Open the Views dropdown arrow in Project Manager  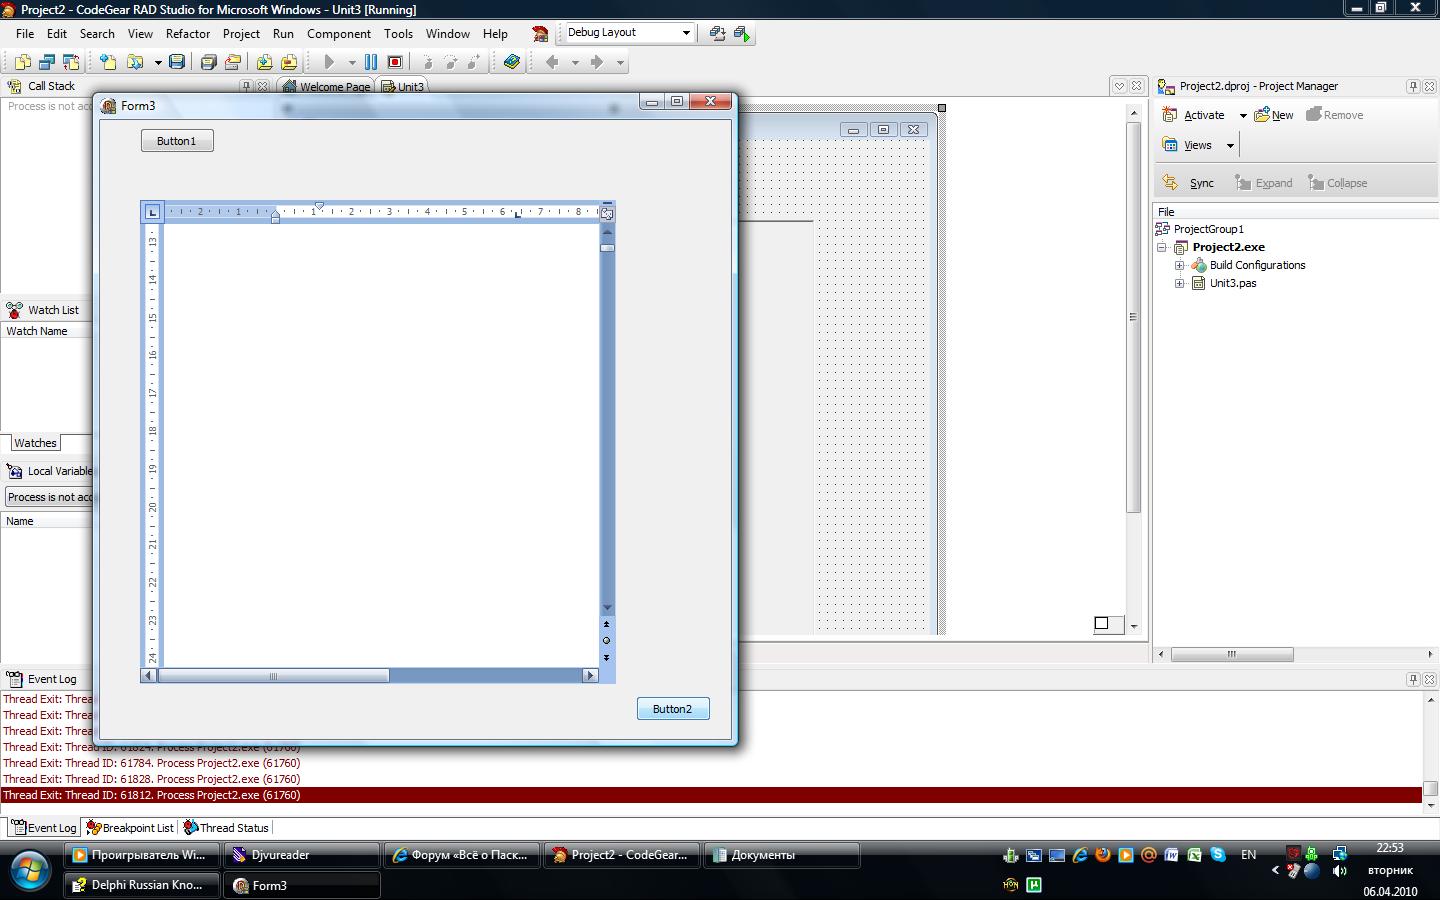coord(1230,146)
